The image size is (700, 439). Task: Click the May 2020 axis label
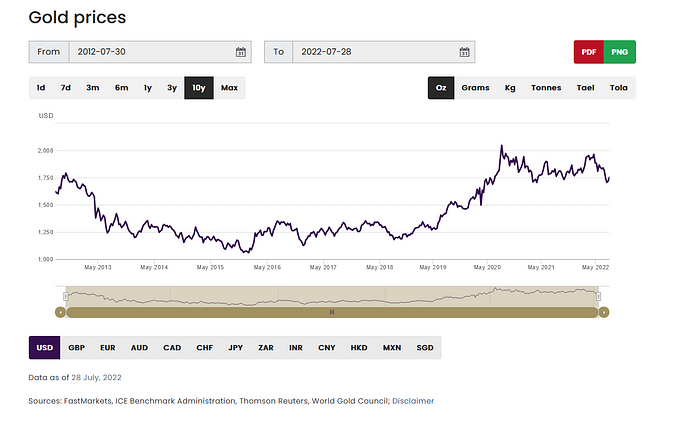click(x=487, y=267)
